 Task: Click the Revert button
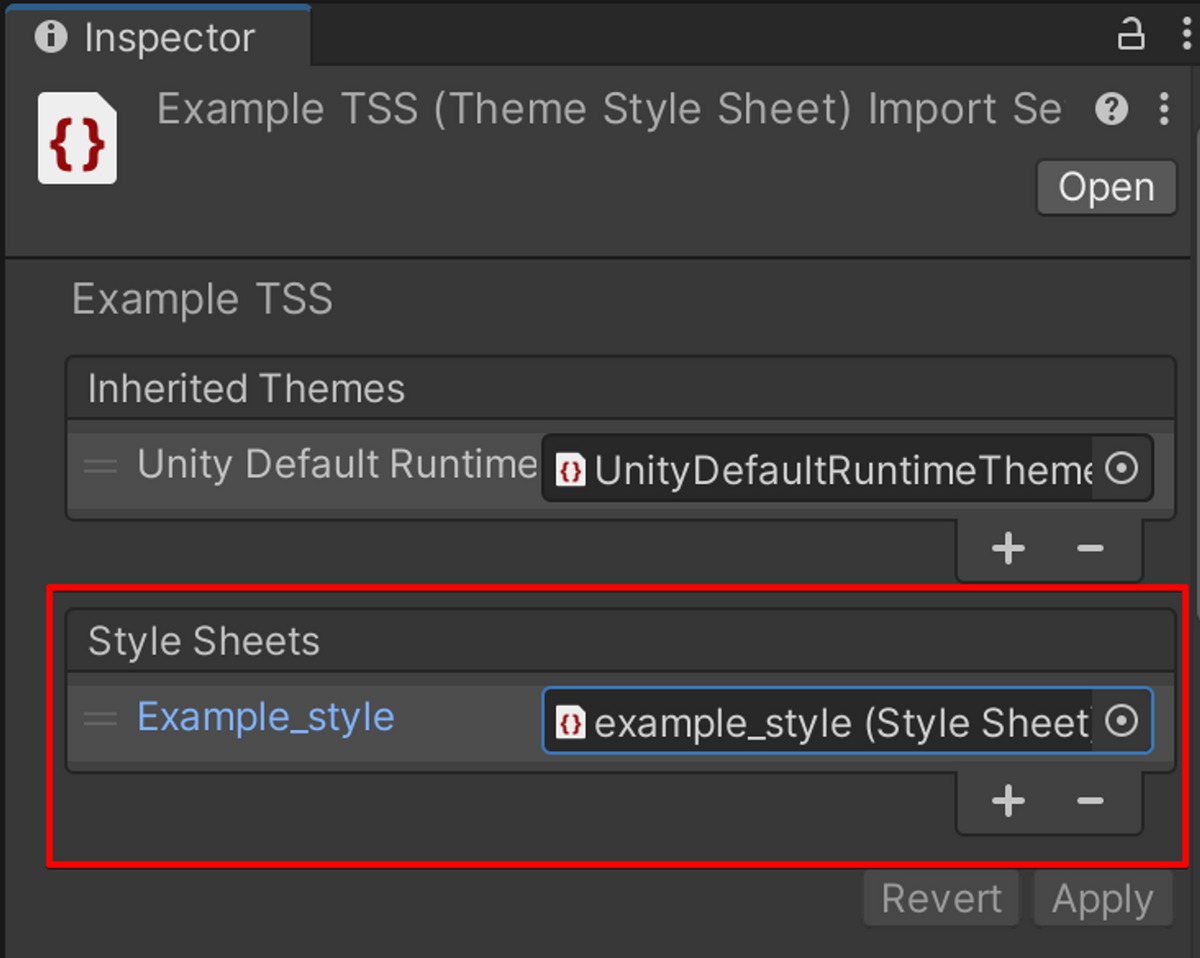pos(941,898)
